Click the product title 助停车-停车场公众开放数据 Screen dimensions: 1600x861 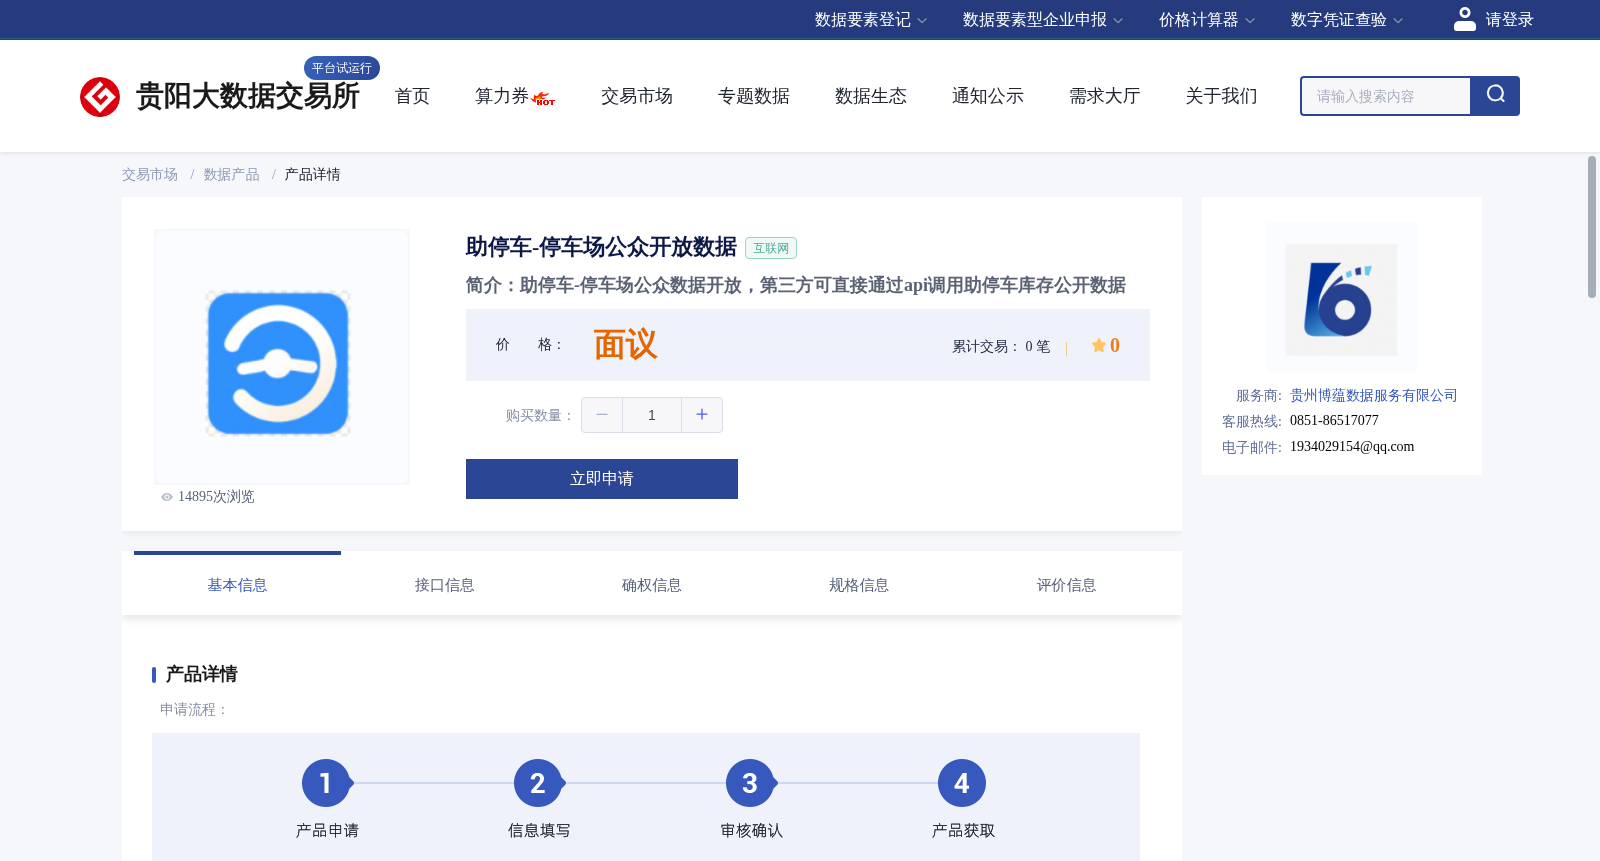tap(601, 247)
